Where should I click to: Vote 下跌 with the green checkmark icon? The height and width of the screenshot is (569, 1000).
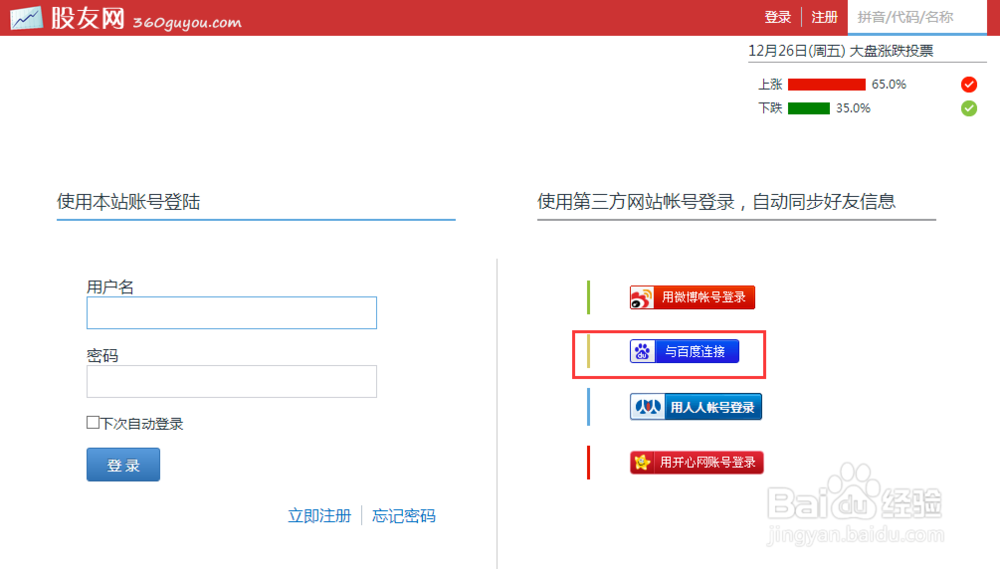[x=969, y=108]
